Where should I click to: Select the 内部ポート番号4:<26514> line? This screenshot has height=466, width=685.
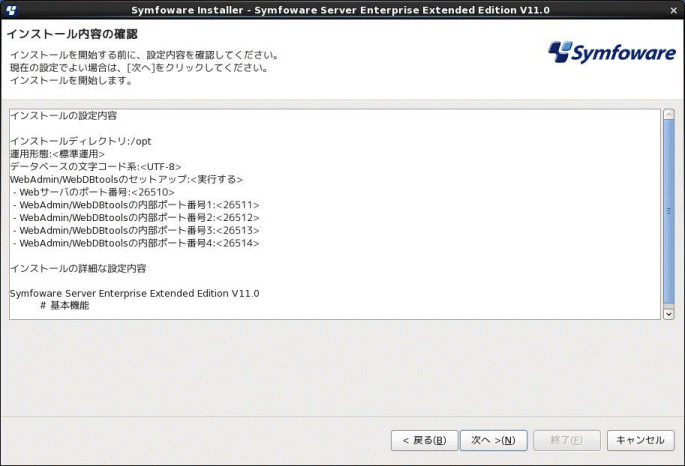coord(136,242)
